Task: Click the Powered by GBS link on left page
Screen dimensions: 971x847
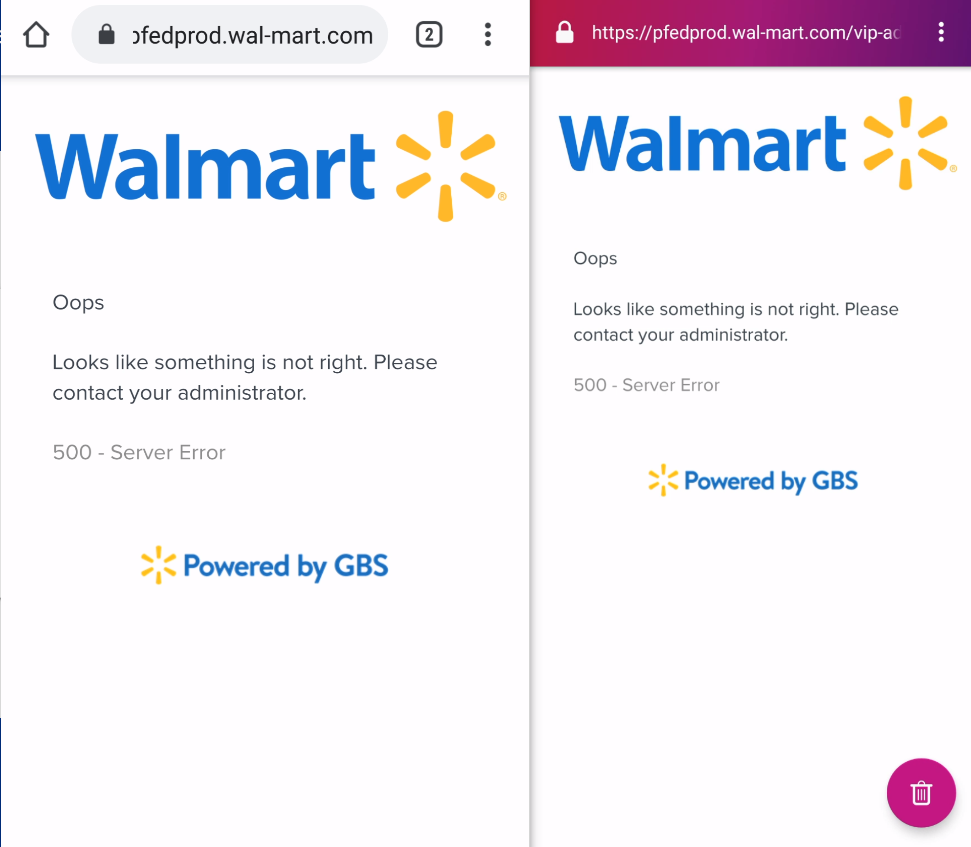Action: (x=264, y=565)
